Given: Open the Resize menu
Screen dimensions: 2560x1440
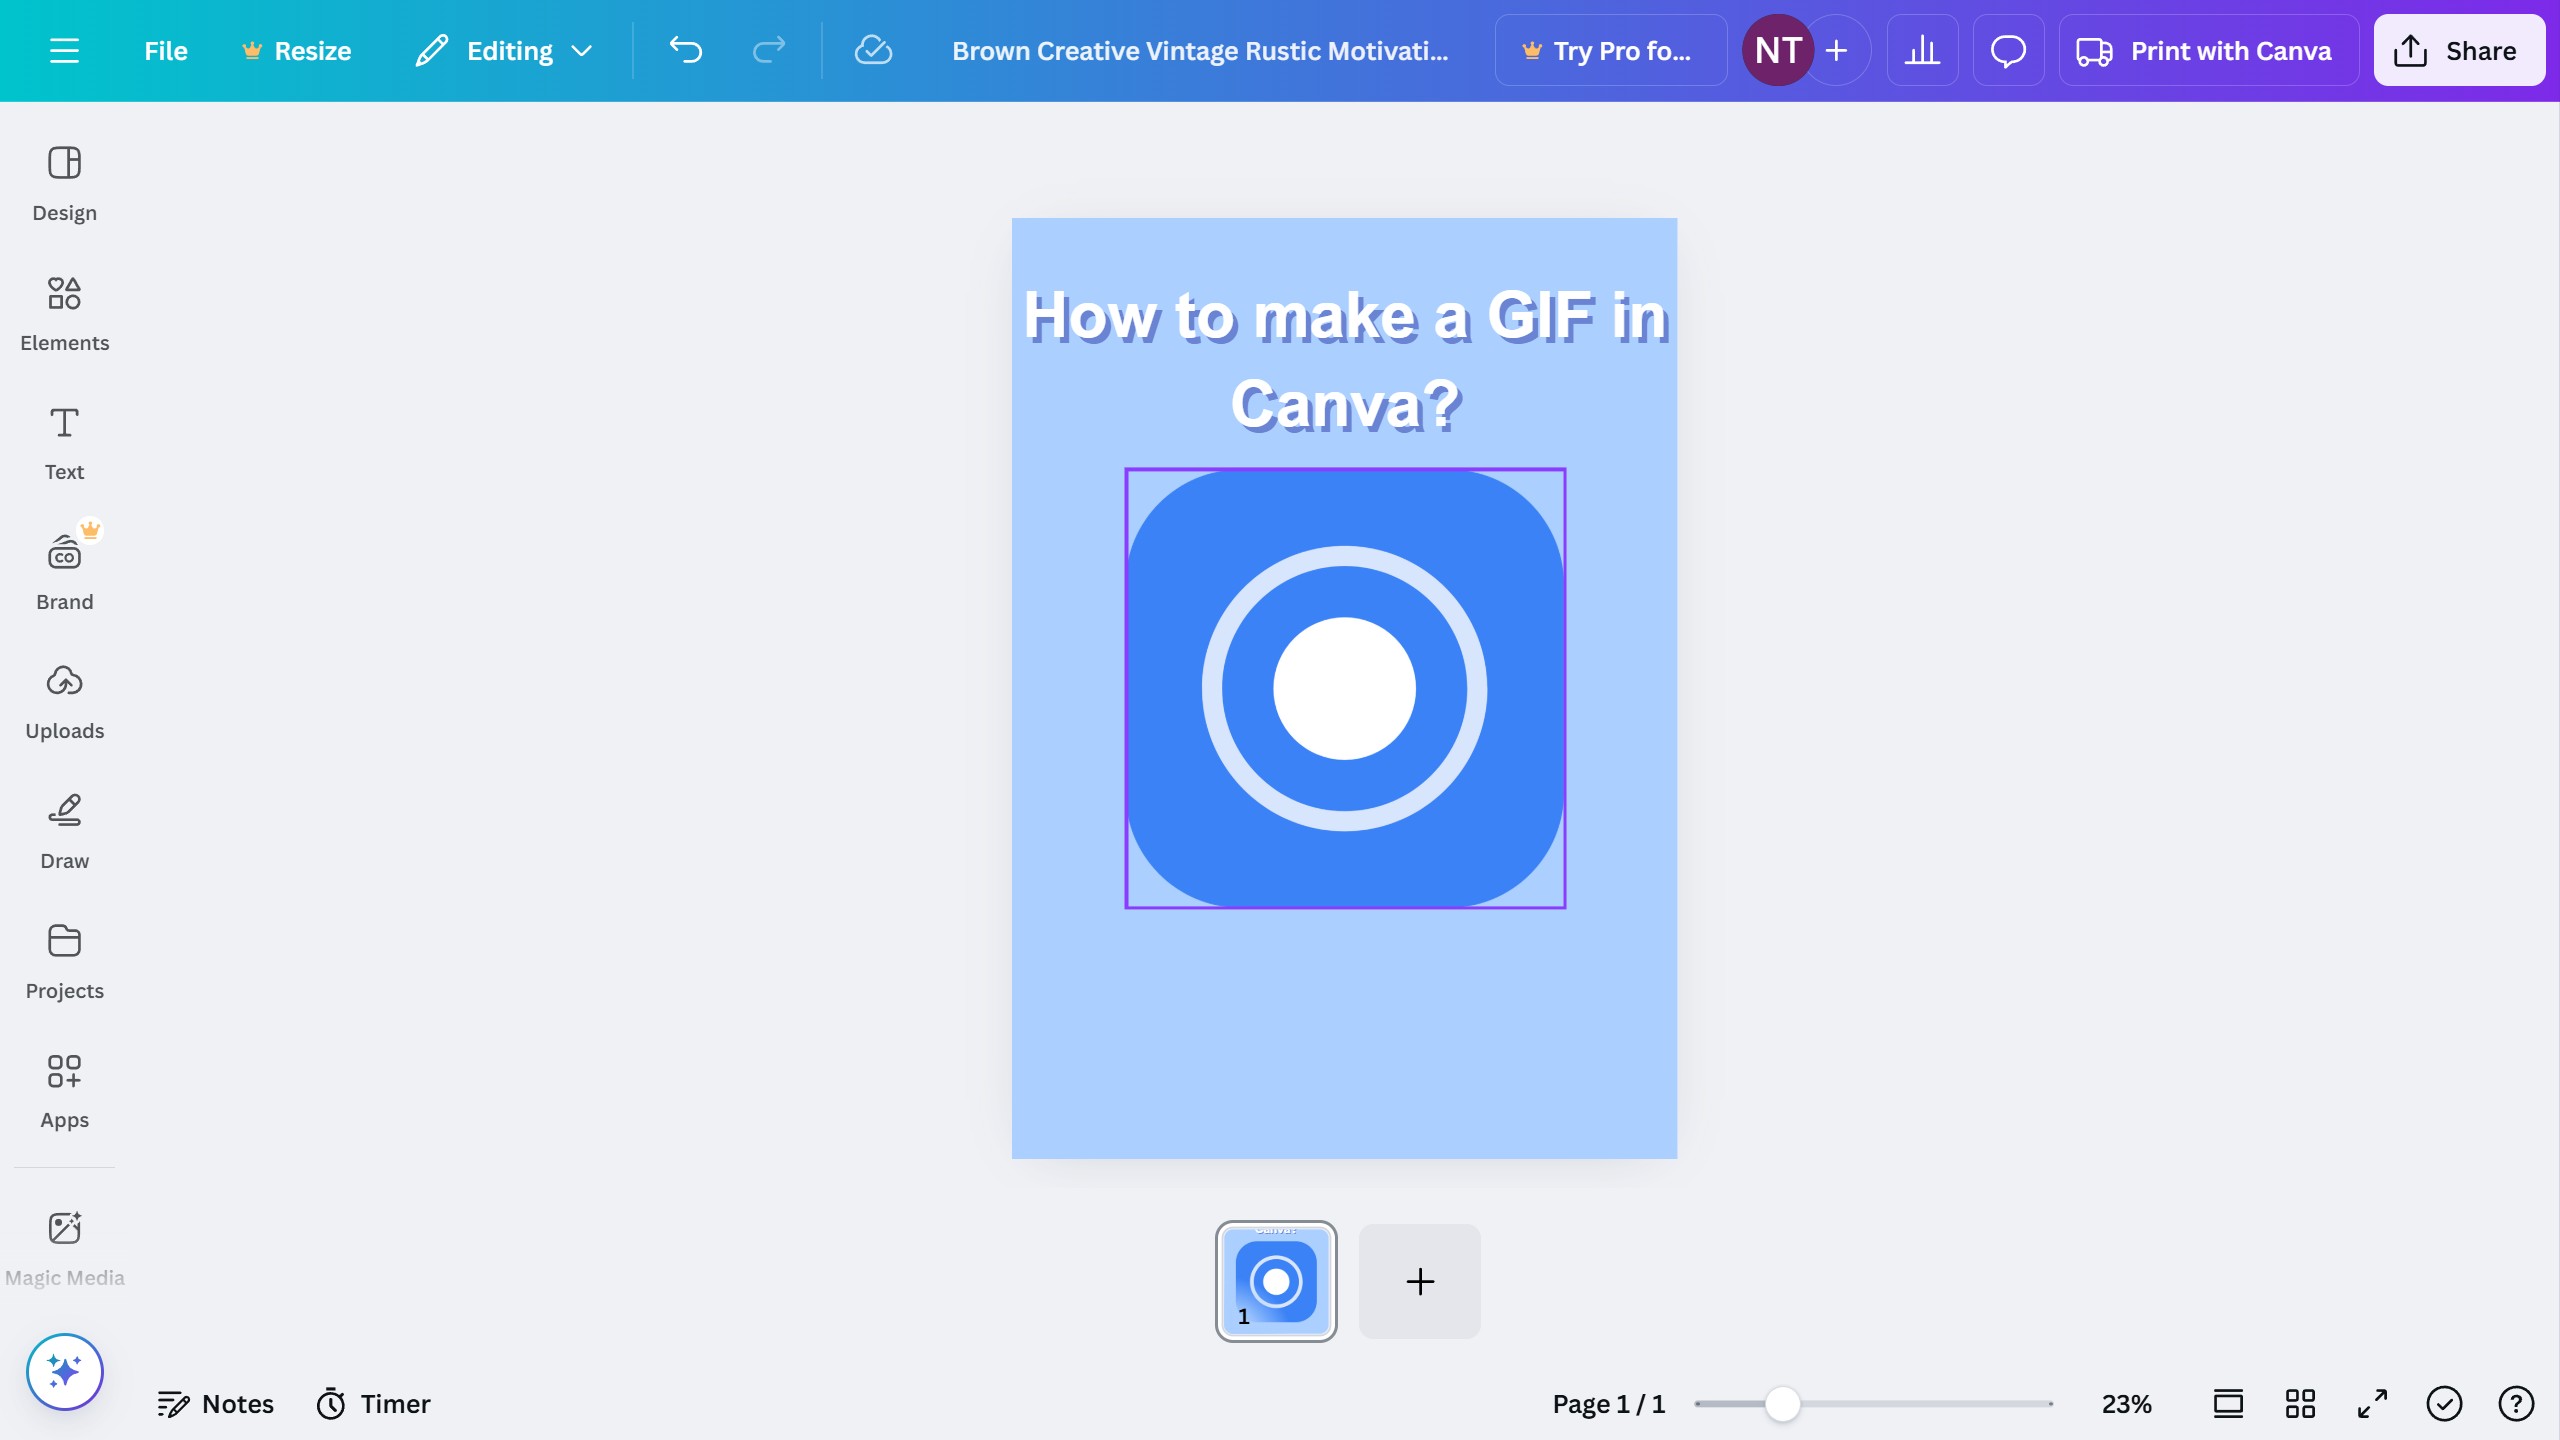Looking at the screenshot, I should (296, 50).
